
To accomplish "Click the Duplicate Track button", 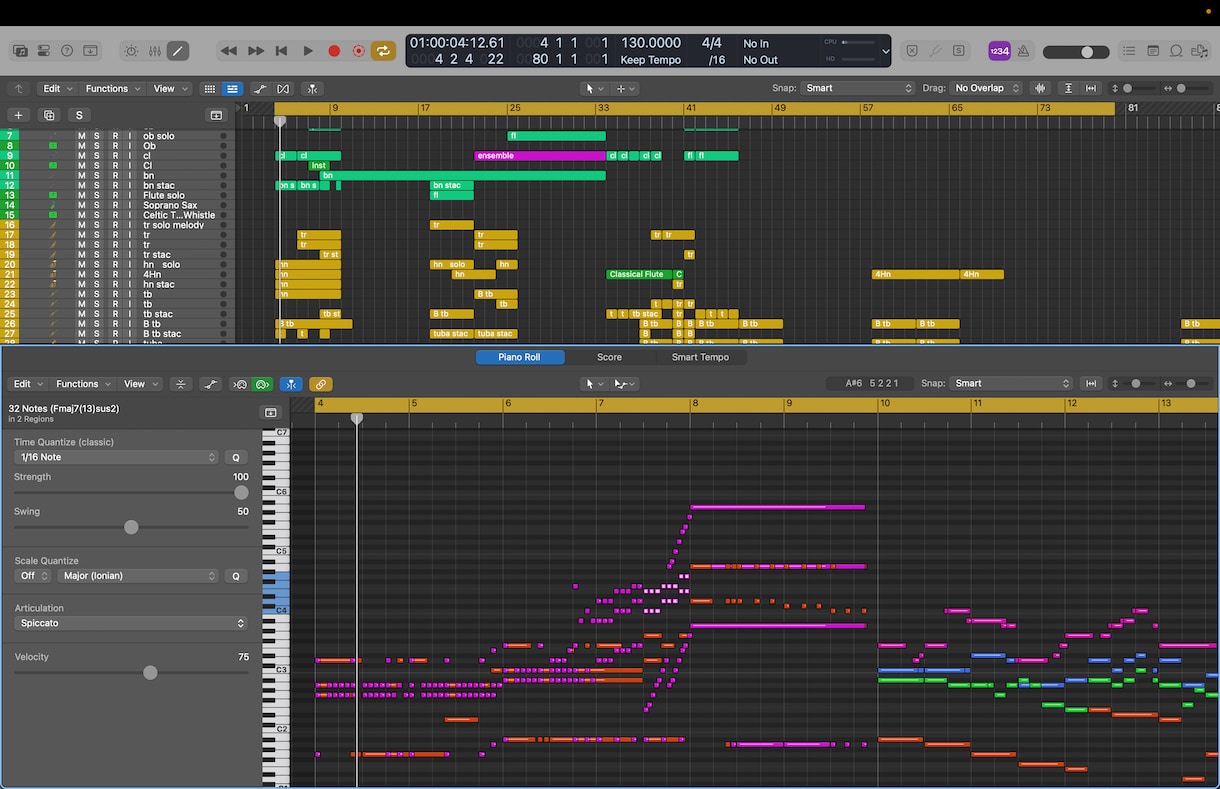I will (x=49, y=115).
